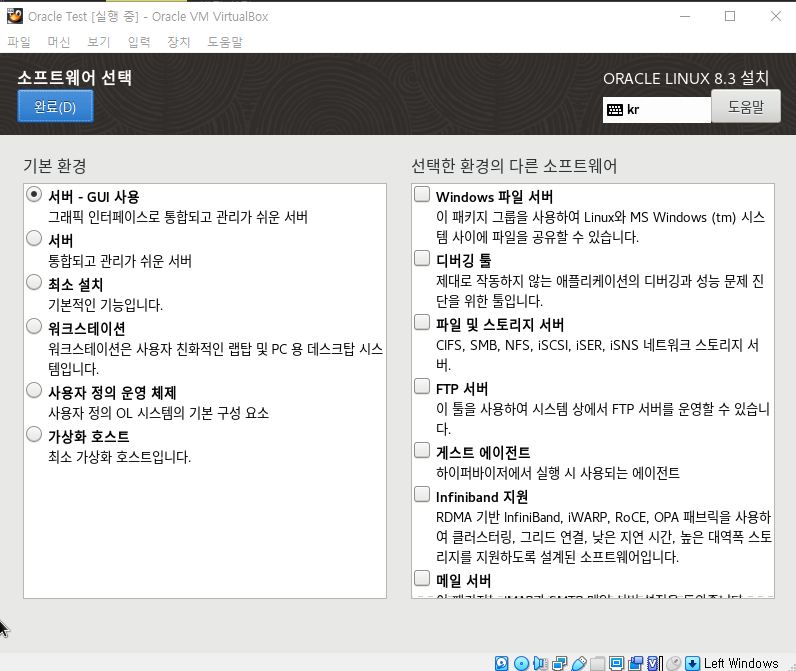This screenshot has width=796, height=671.
Task: Click the recording status icon
Action: tap(636, 663)
